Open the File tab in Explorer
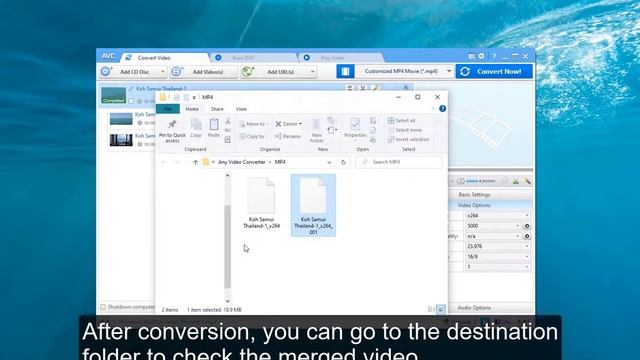This screenshot has width=640, height=360. (168, 109)
